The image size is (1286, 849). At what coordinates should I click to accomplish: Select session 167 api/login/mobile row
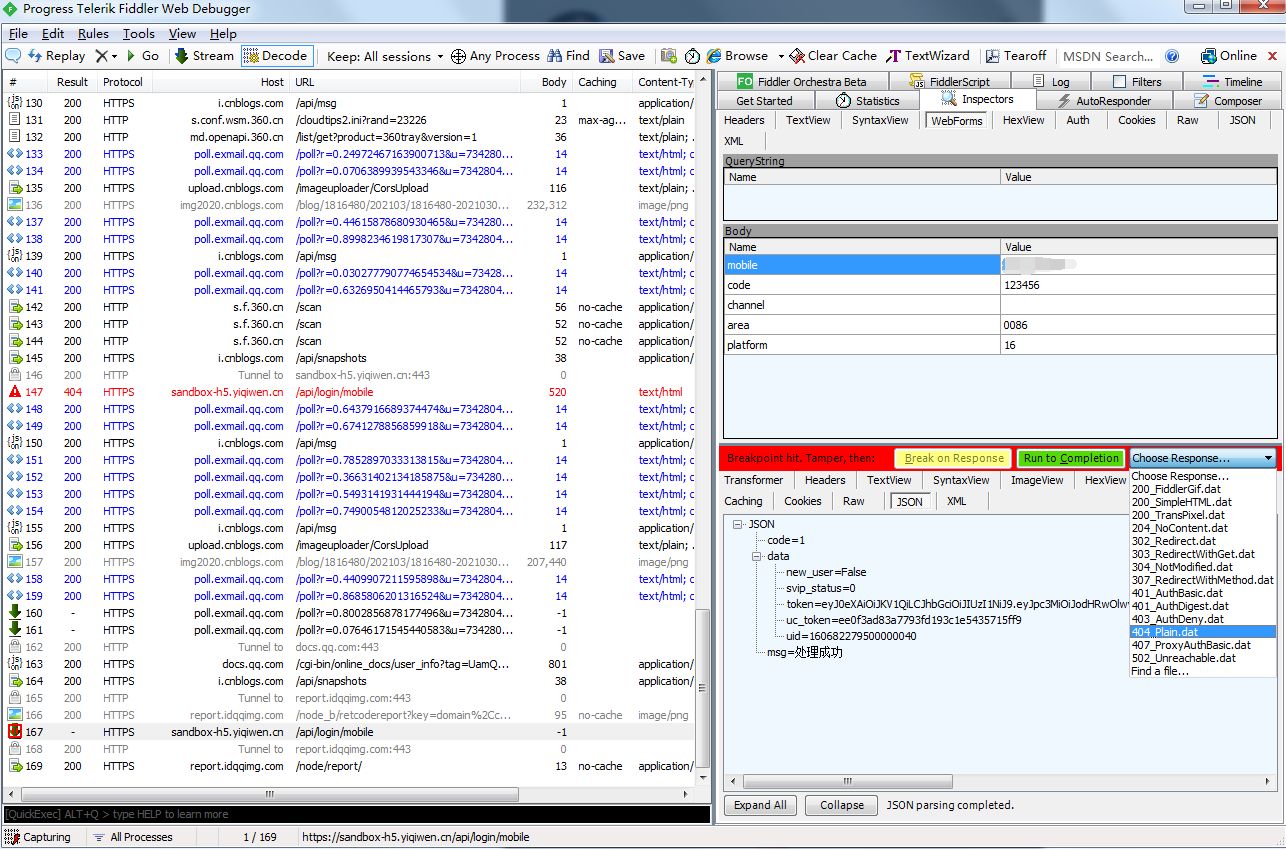(350, 732)
